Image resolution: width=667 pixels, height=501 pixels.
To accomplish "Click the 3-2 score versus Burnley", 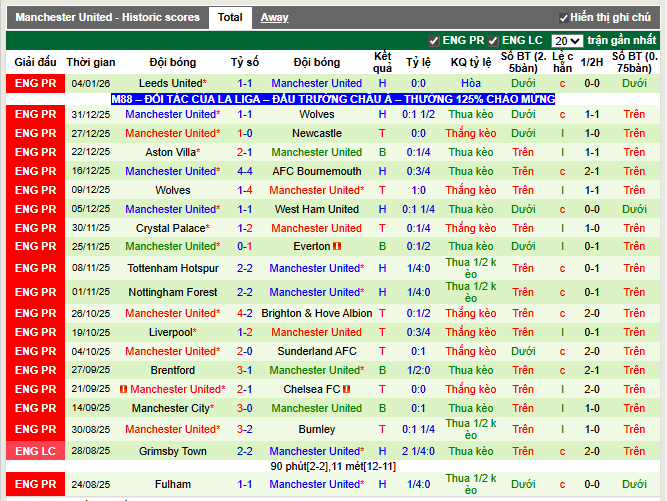I will 245,429.
